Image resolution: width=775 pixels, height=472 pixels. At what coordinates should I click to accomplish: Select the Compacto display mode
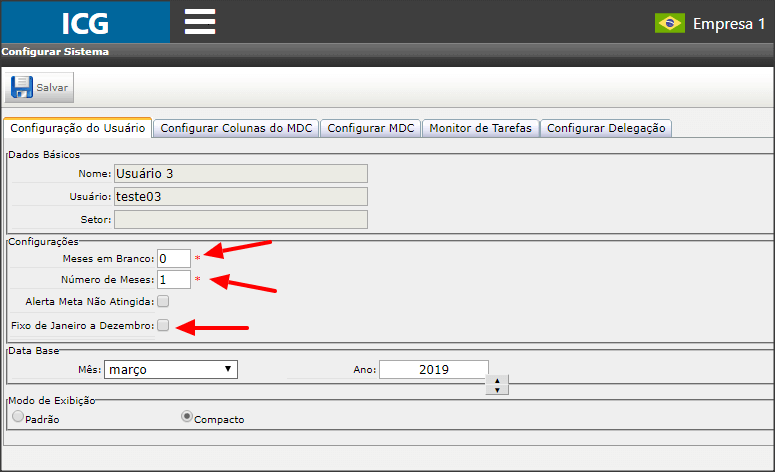point(186,416)
